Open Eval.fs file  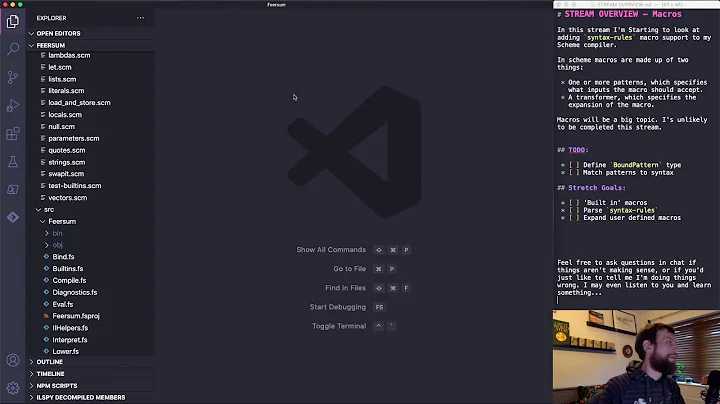point(62,304)
